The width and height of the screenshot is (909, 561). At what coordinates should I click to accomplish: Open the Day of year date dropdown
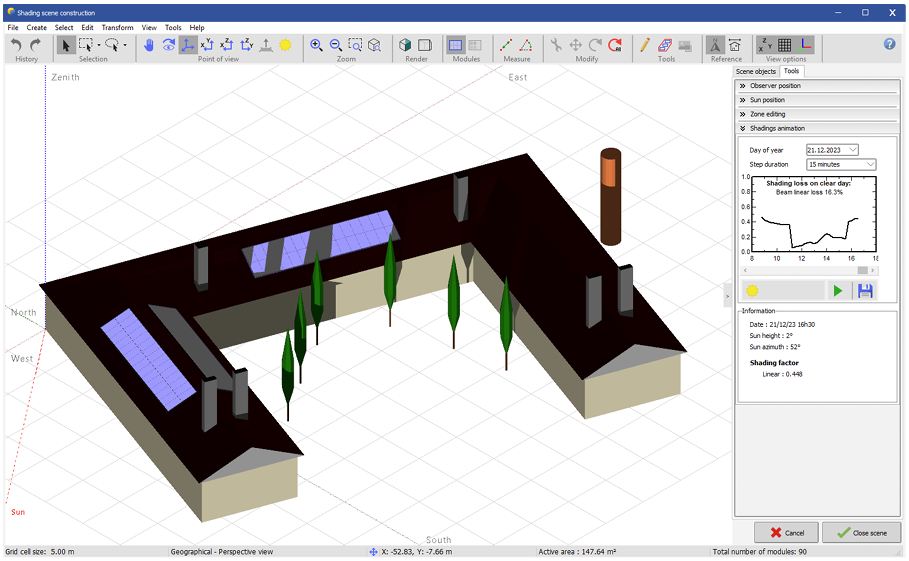click(851, 150)
